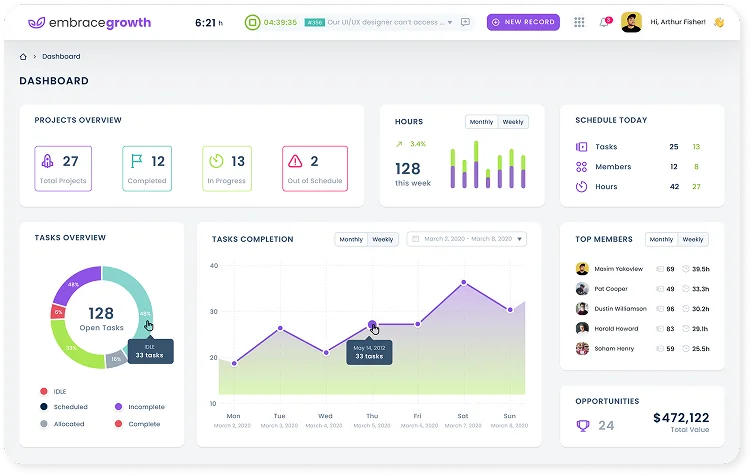Viewport: 752px width, 476px height.
Task: Click the Total Projects rocket icon
Action: [x=47, y=161]
